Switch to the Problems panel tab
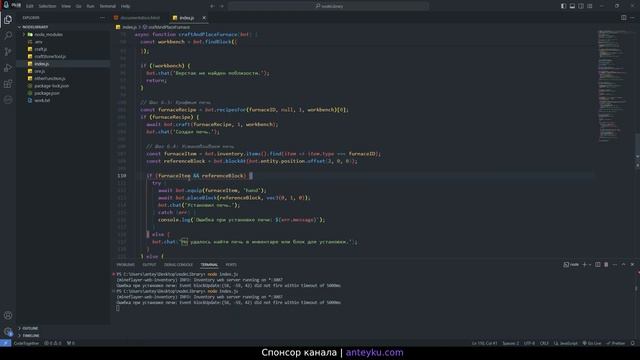This screenshot has width=640, height=360. (x=125, y=265)
